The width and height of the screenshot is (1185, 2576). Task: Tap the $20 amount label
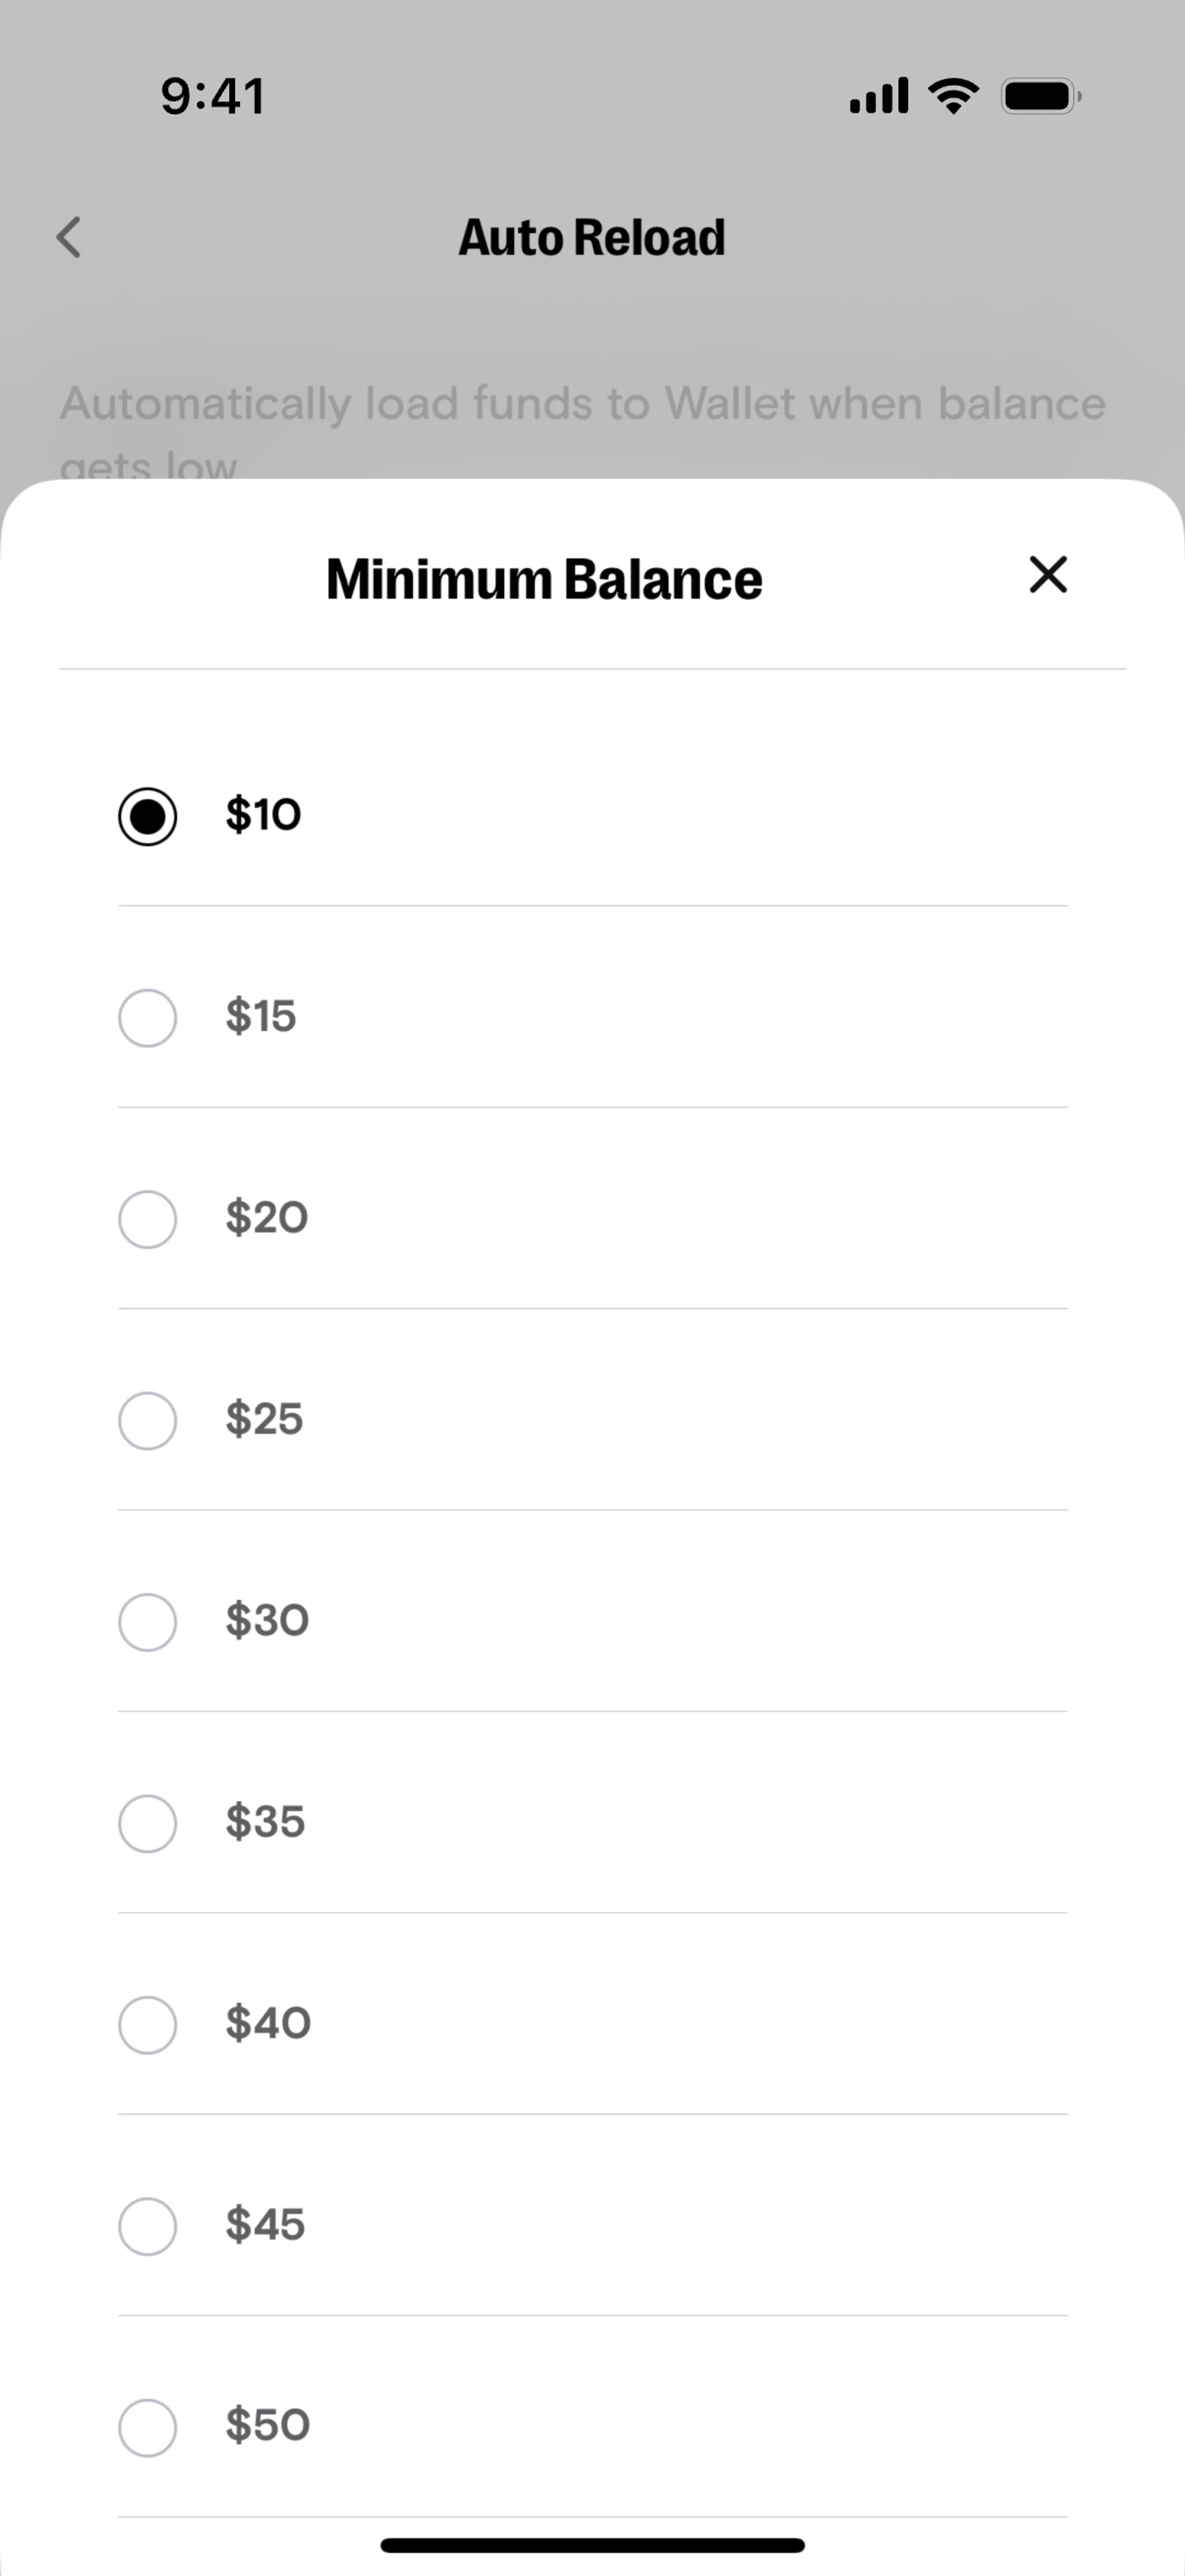tap(266, 1218)
